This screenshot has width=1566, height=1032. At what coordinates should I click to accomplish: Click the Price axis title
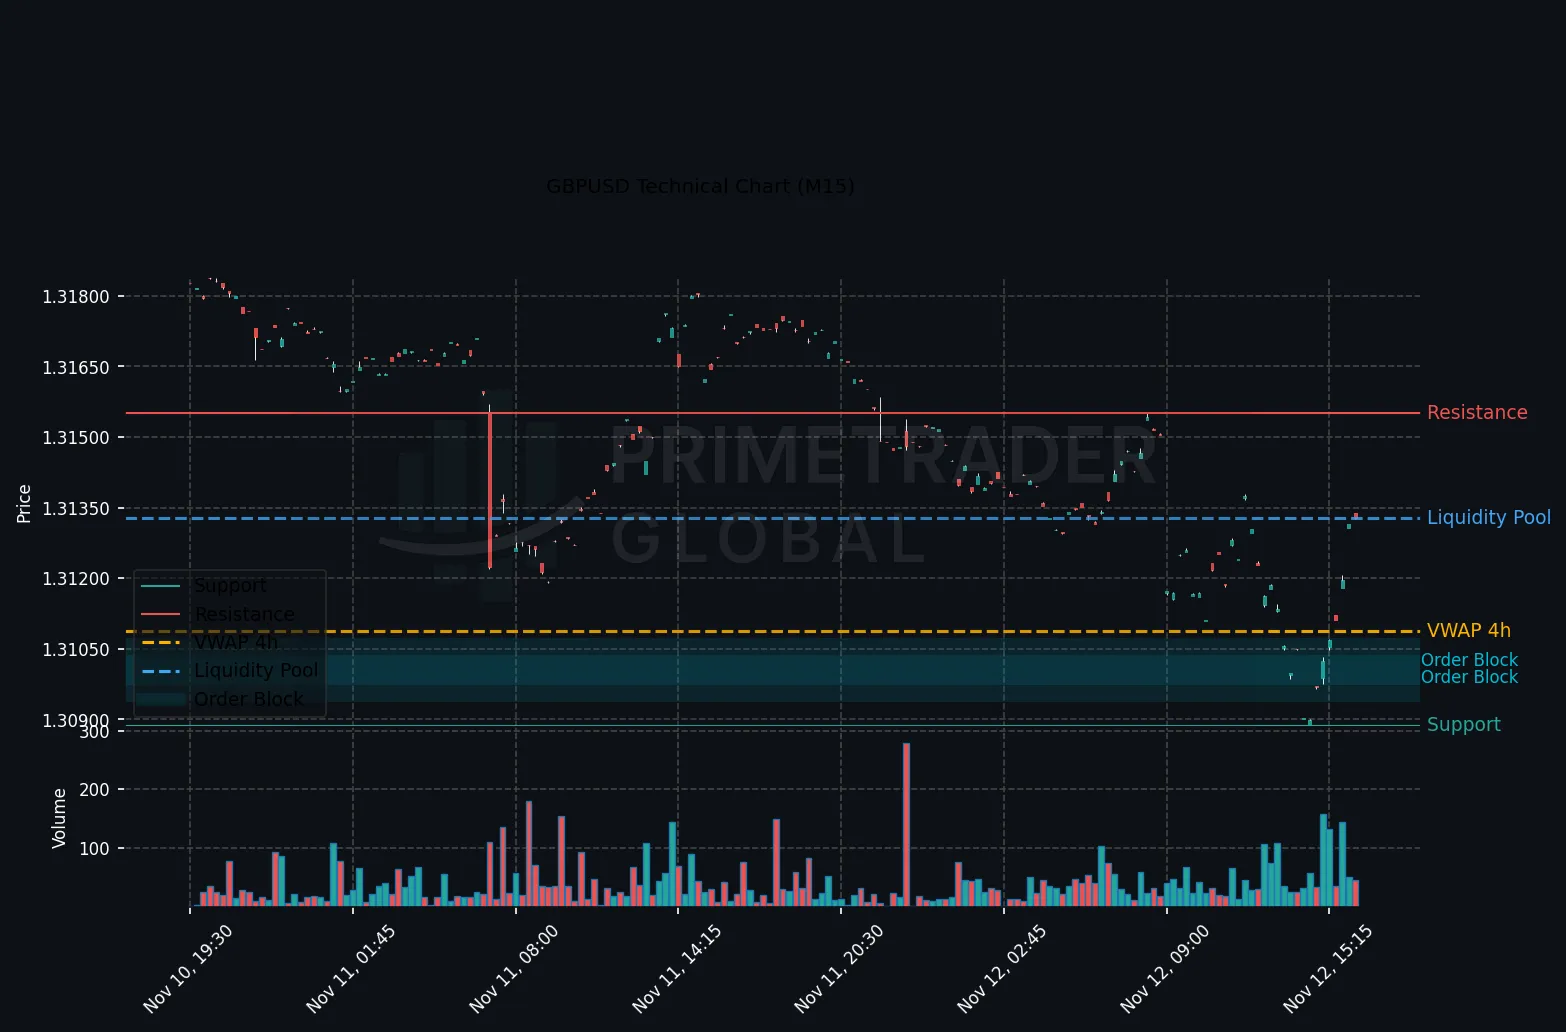[25, 503]
